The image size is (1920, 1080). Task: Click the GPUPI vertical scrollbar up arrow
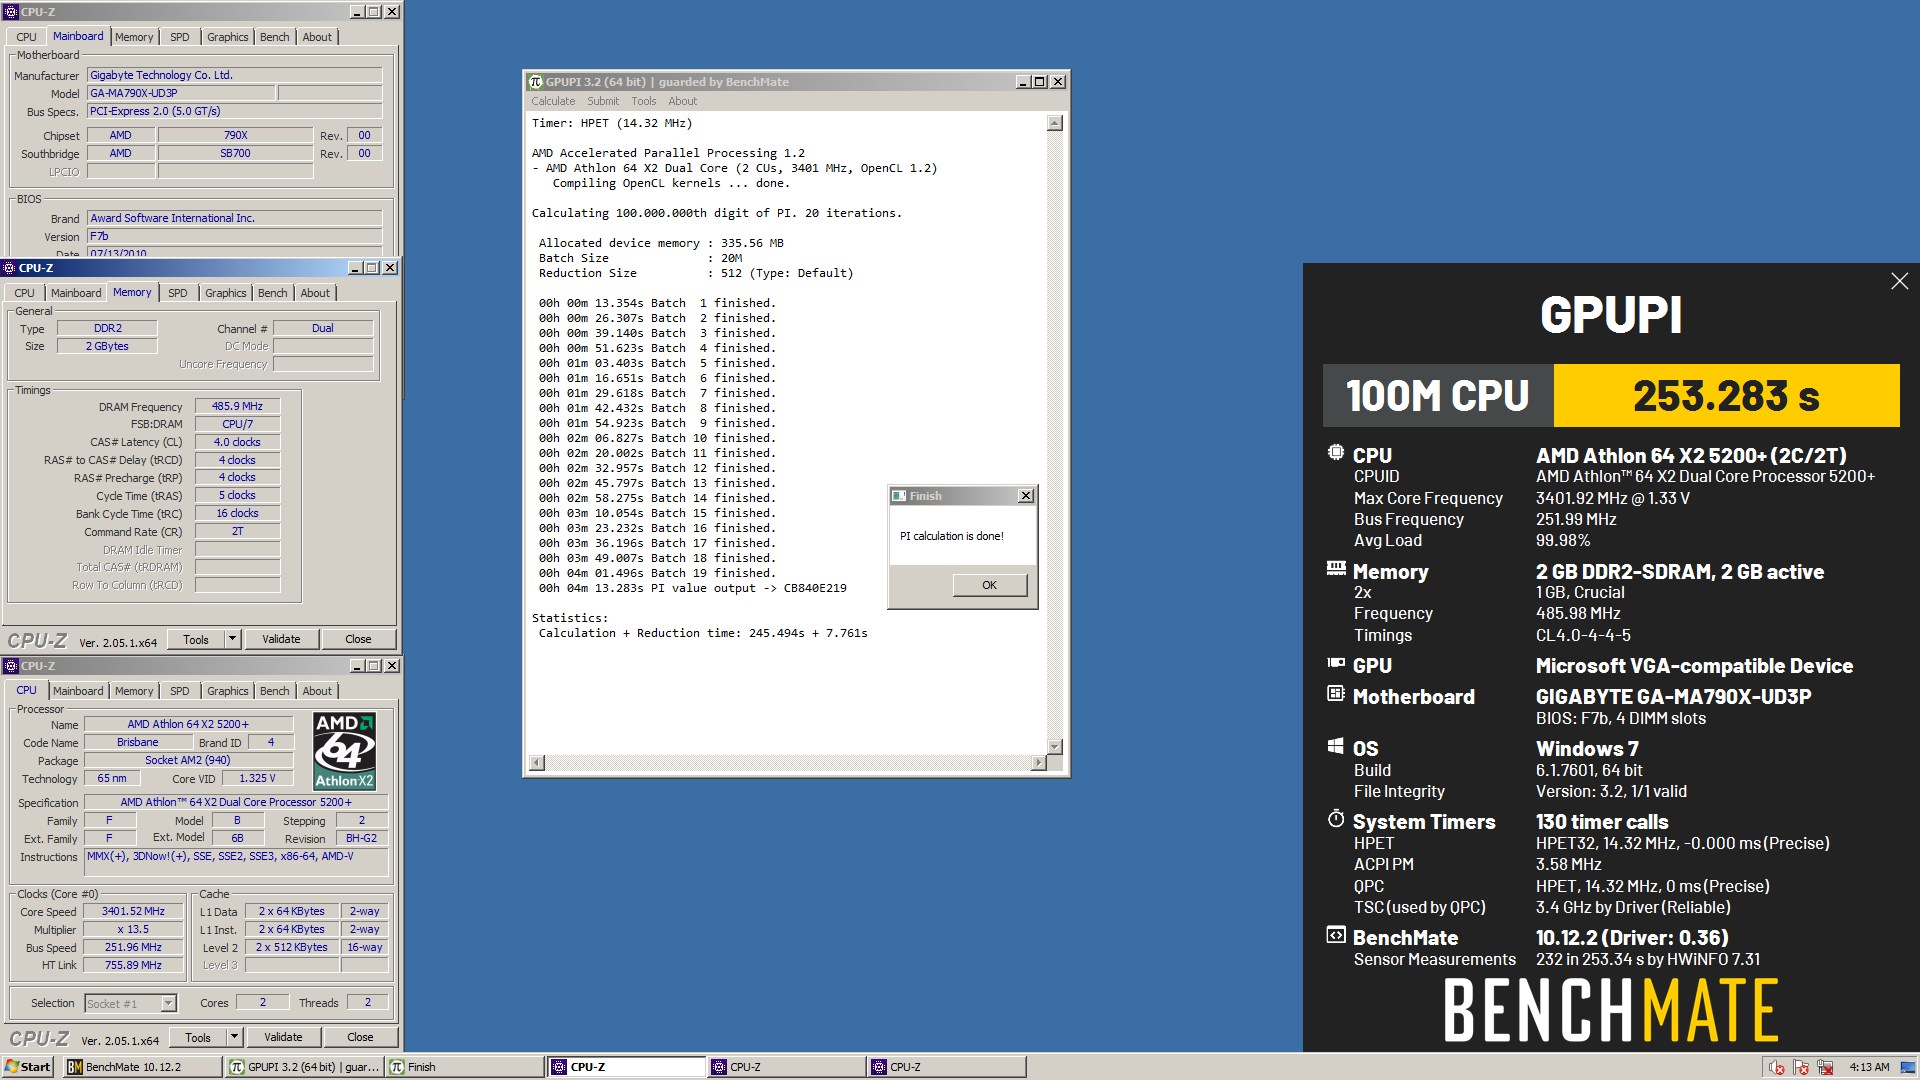(x=1054, y=123)
